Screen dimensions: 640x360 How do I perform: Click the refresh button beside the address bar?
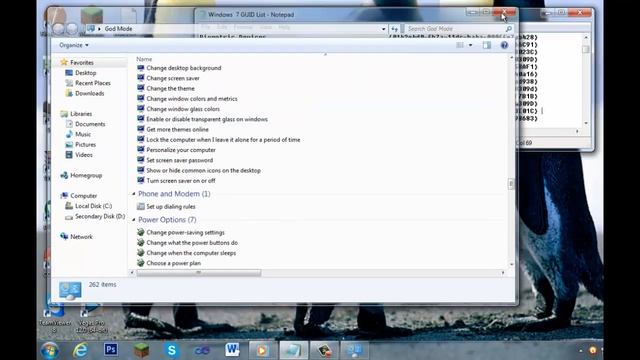(394, 29)
